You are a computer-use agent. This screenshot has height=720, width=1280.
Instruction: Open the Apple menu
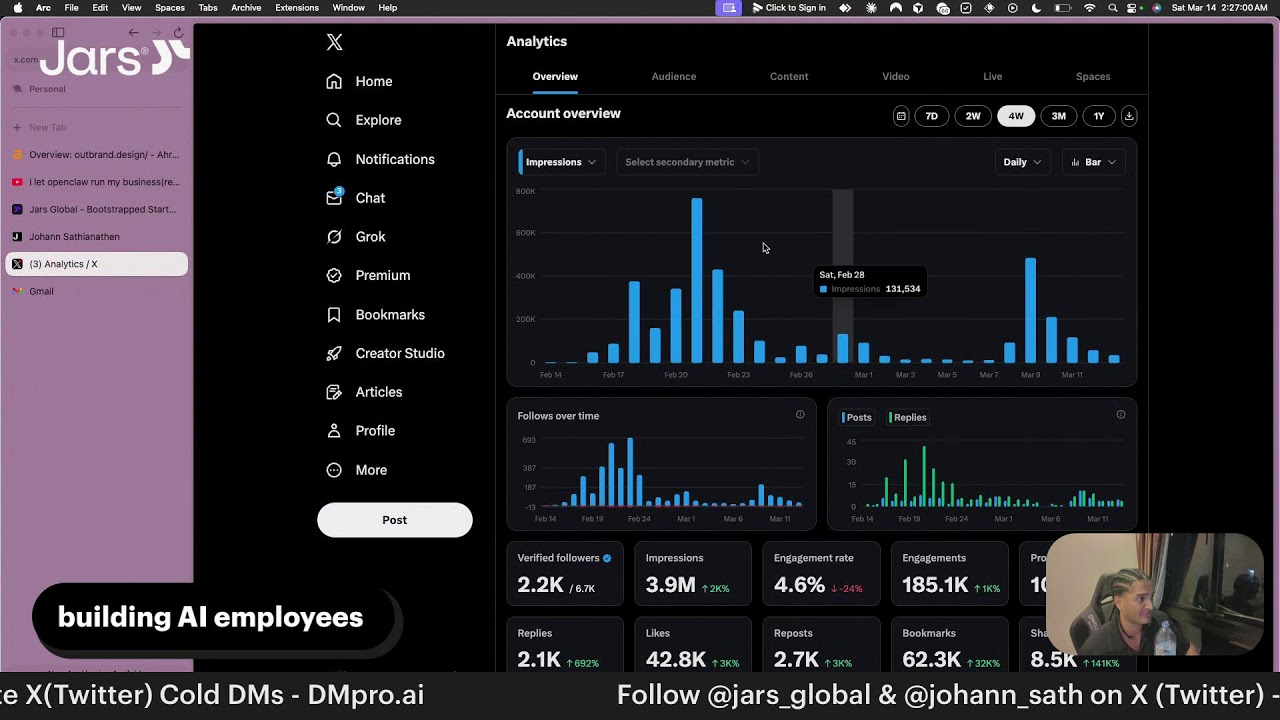(17, 8)
